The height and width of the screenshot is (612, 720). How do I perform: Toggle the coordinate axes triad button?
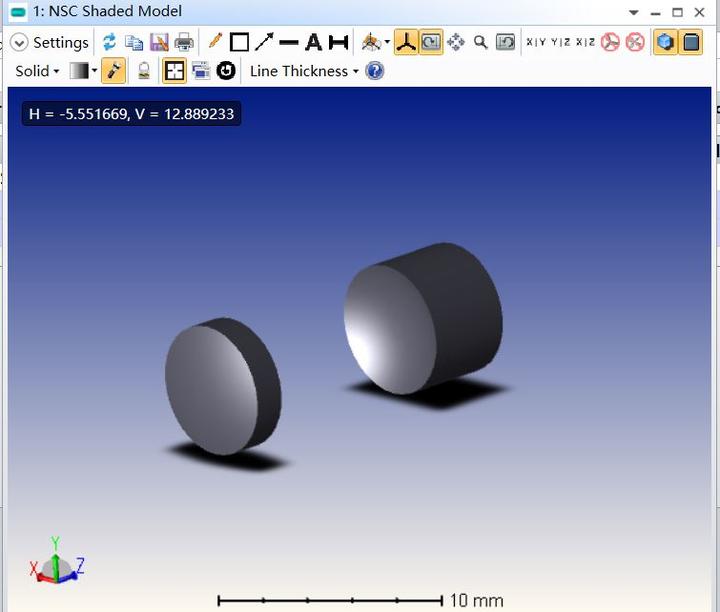pos(406,42)
